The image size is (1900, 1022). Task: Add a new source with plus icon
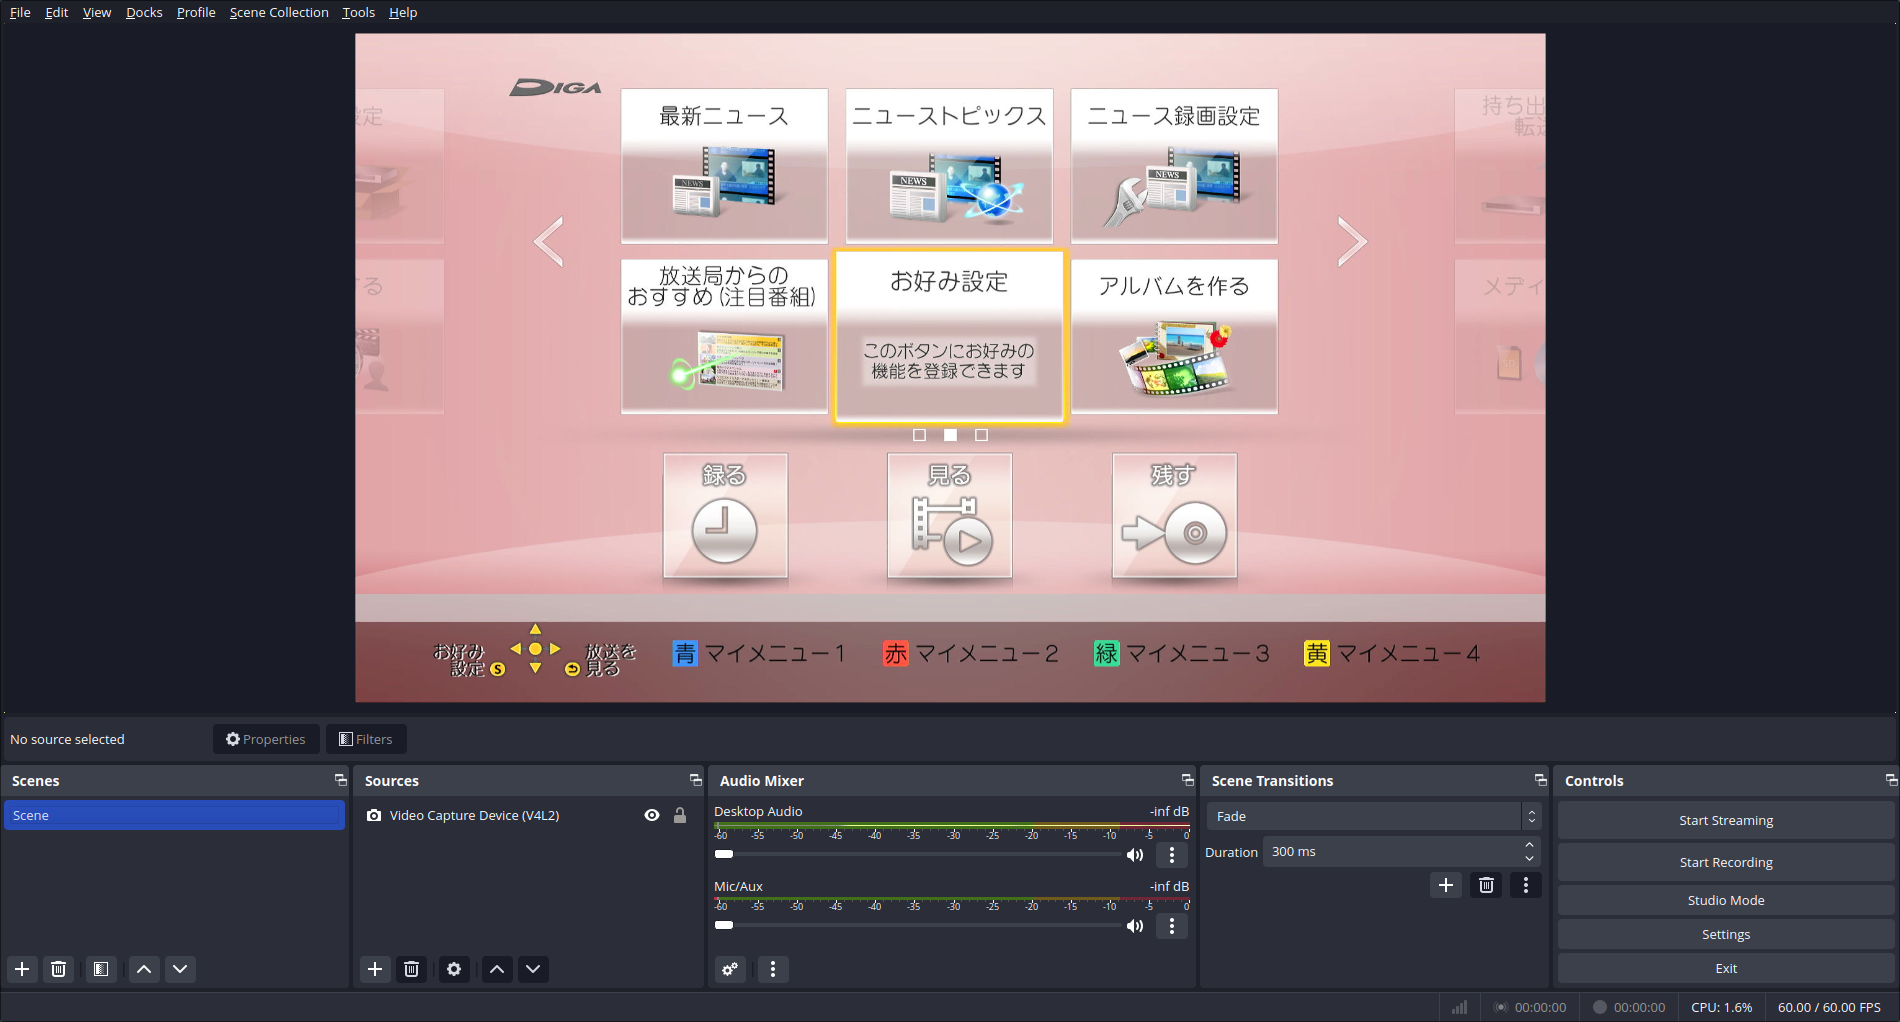pyautogui.click(x=375, y=969)
